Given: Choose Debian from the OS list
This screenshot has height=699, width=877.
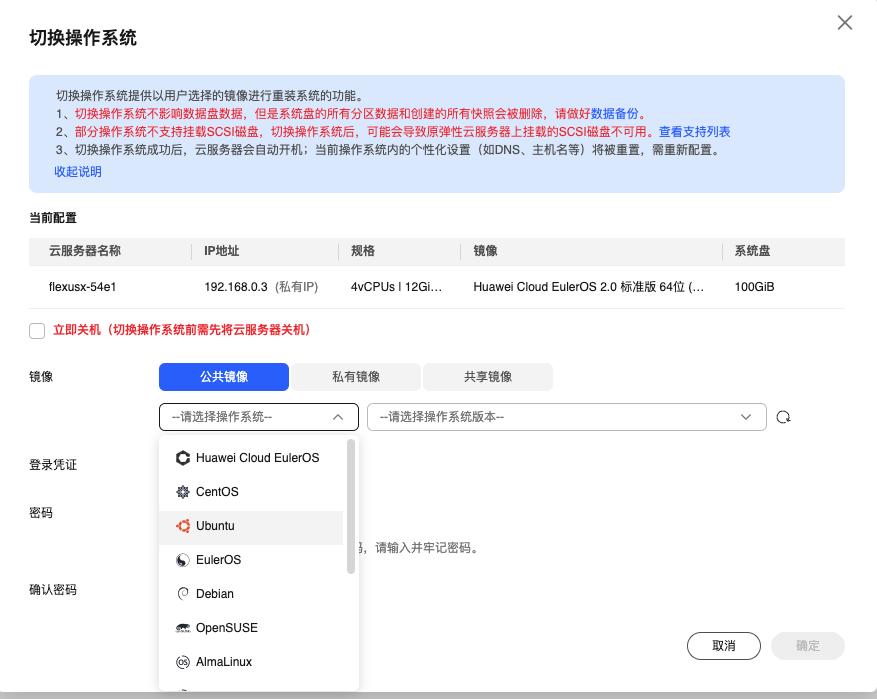Looking at the screenshot, I should [x=251, y=594].
